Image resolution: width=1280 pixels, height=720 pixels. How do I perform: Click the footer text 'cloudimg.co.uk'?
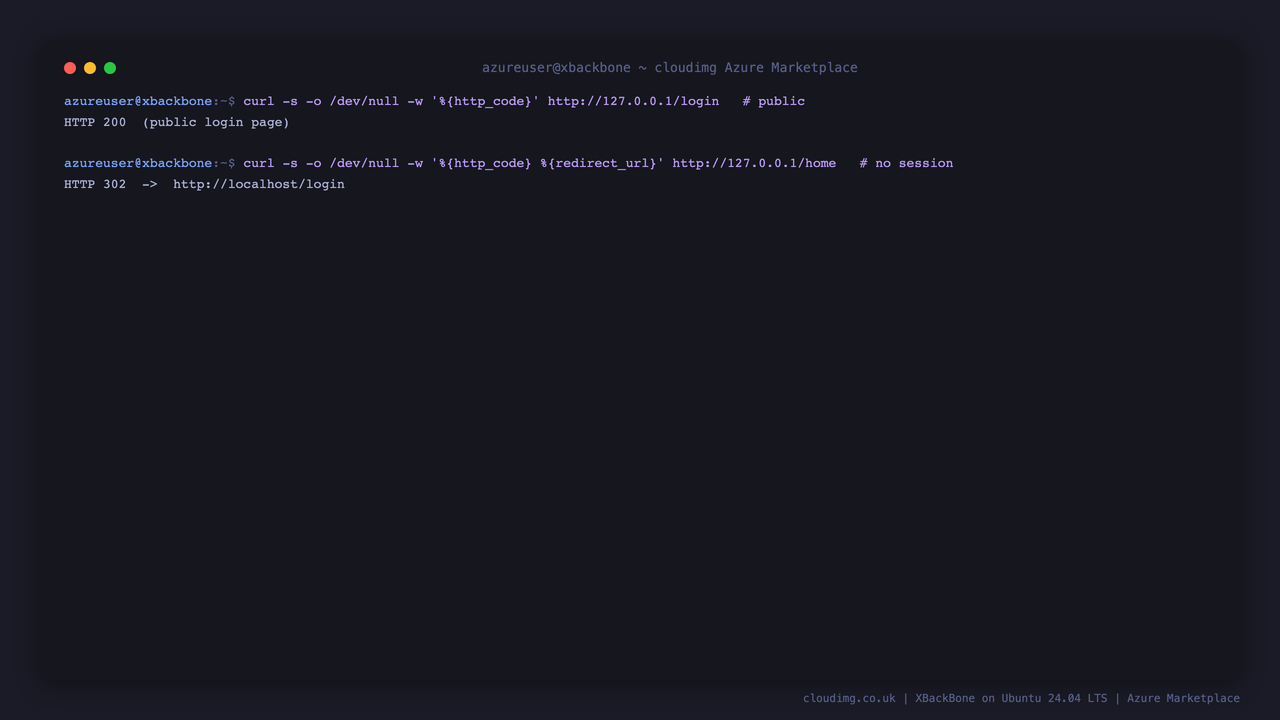(x=849, y=698)
